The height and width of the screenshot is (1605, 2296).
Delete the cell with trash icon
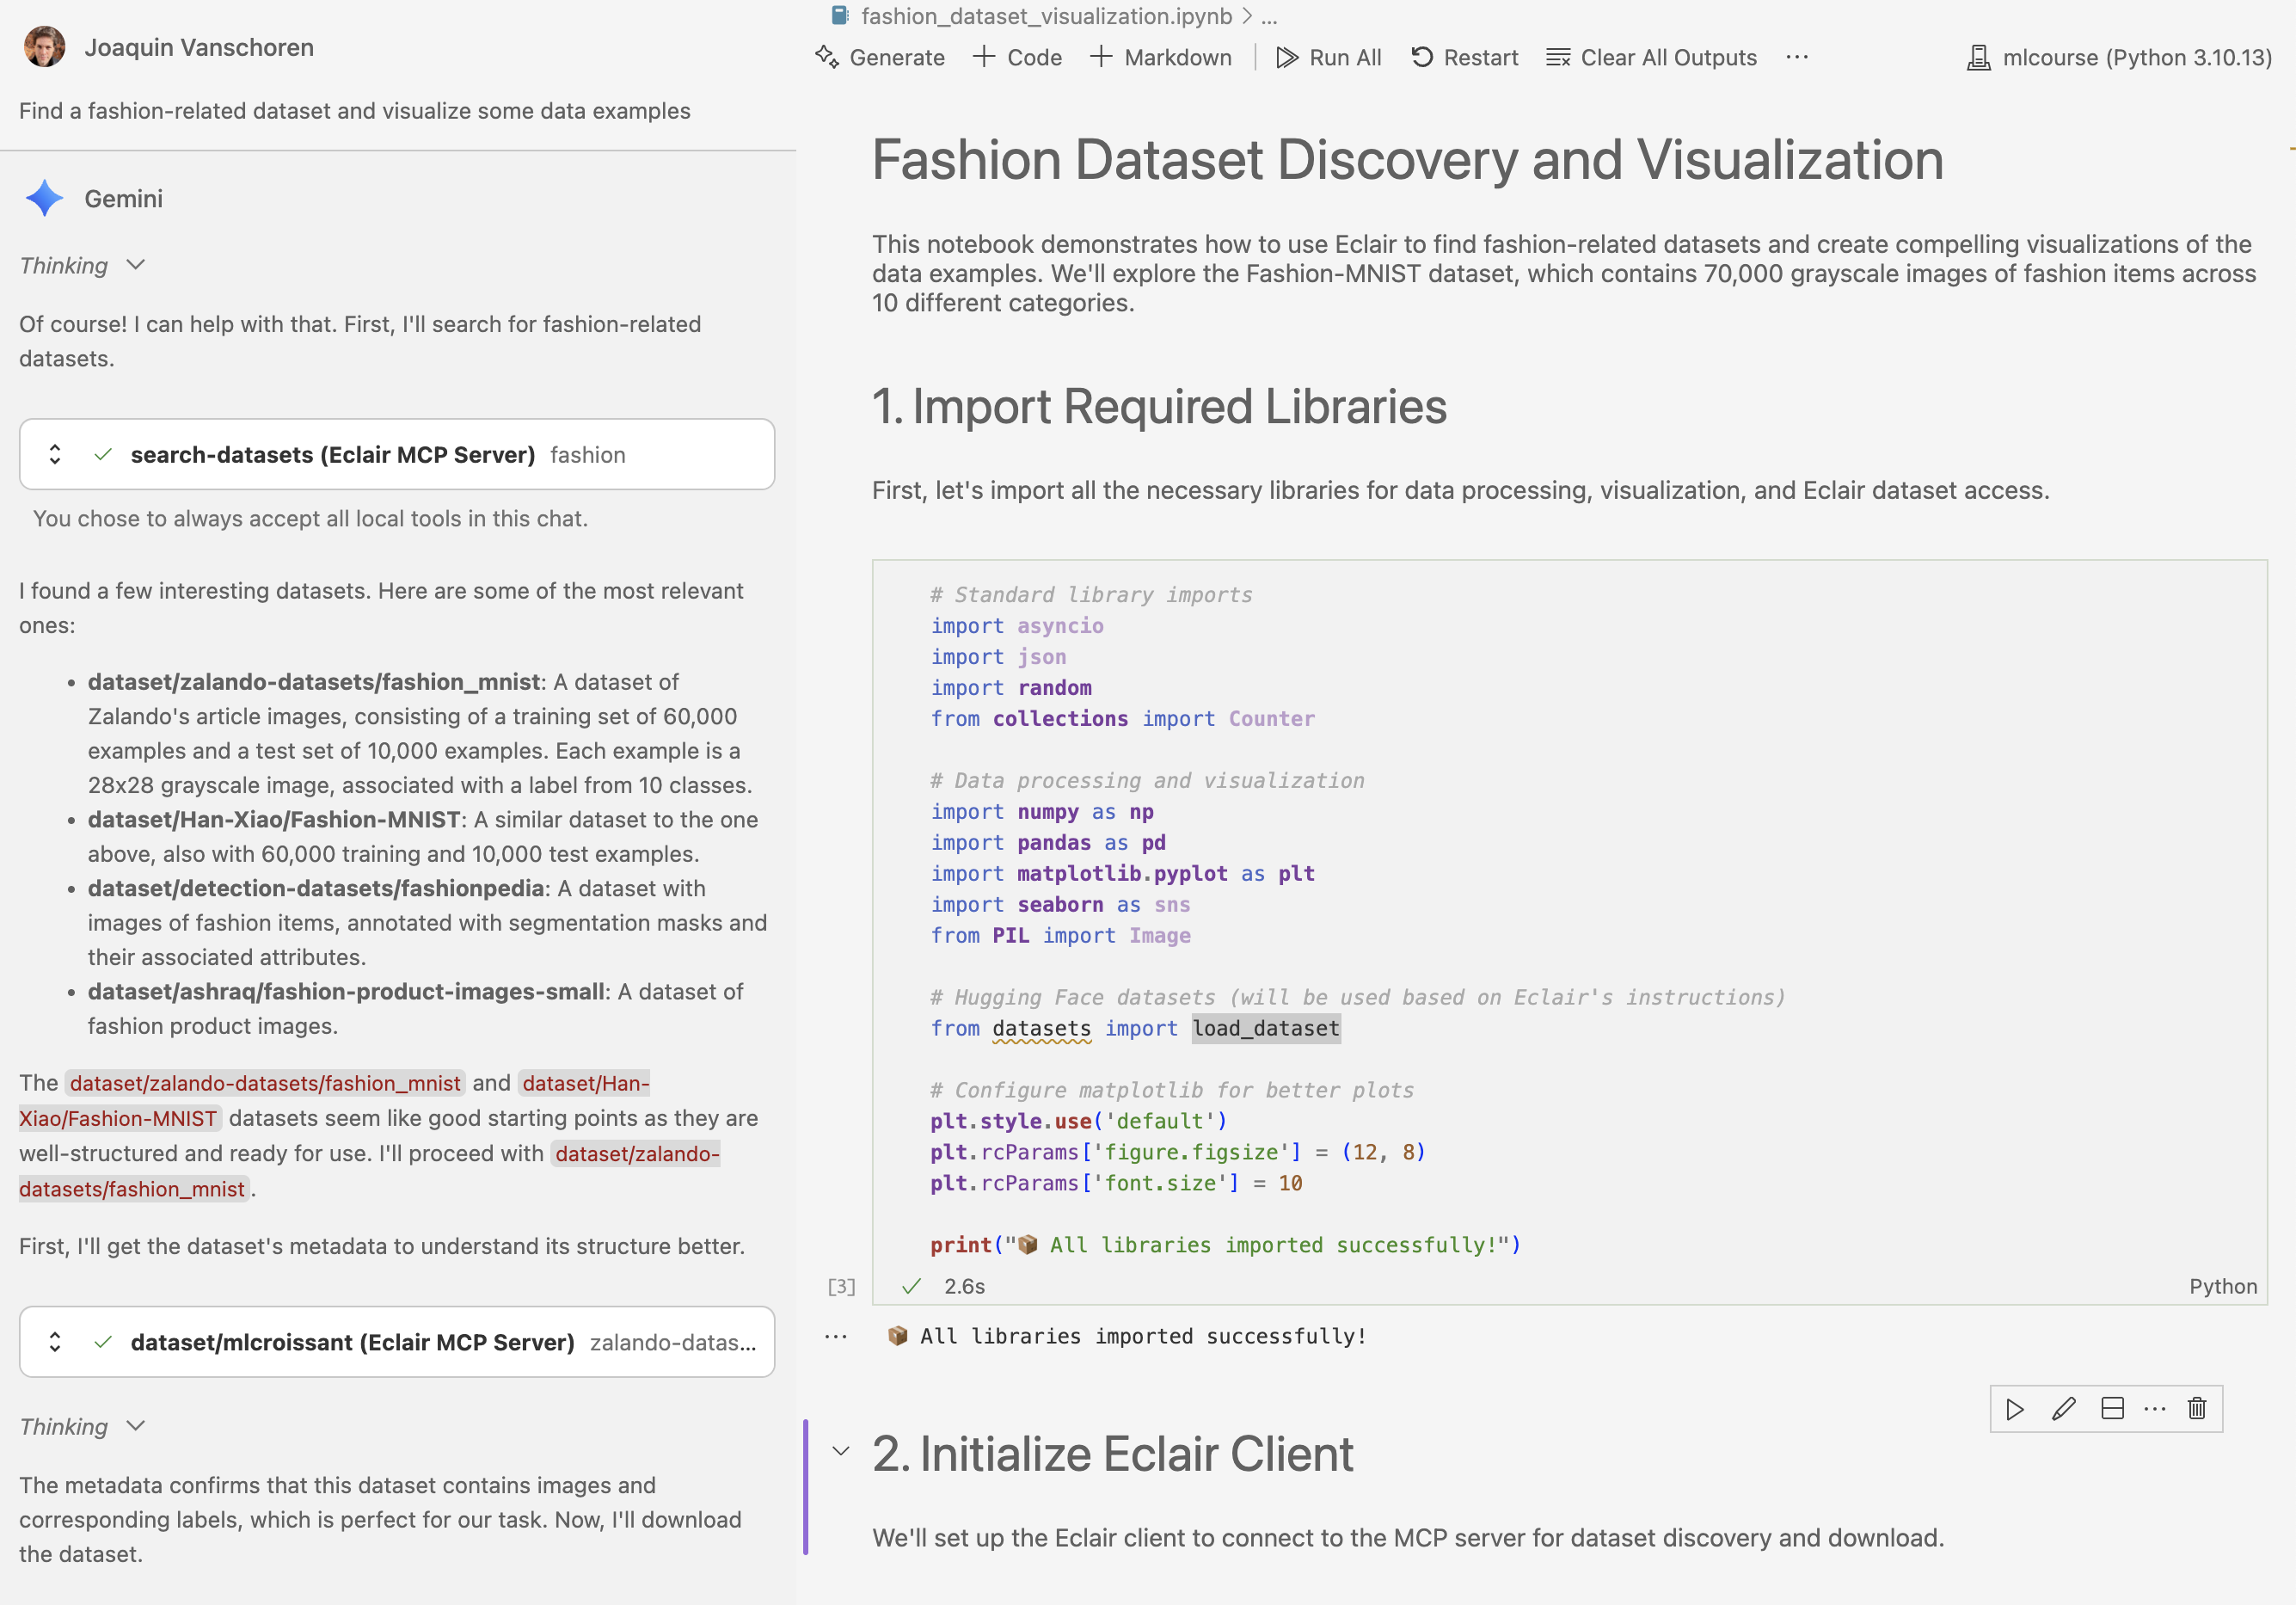click(x=2197, y=1409)
